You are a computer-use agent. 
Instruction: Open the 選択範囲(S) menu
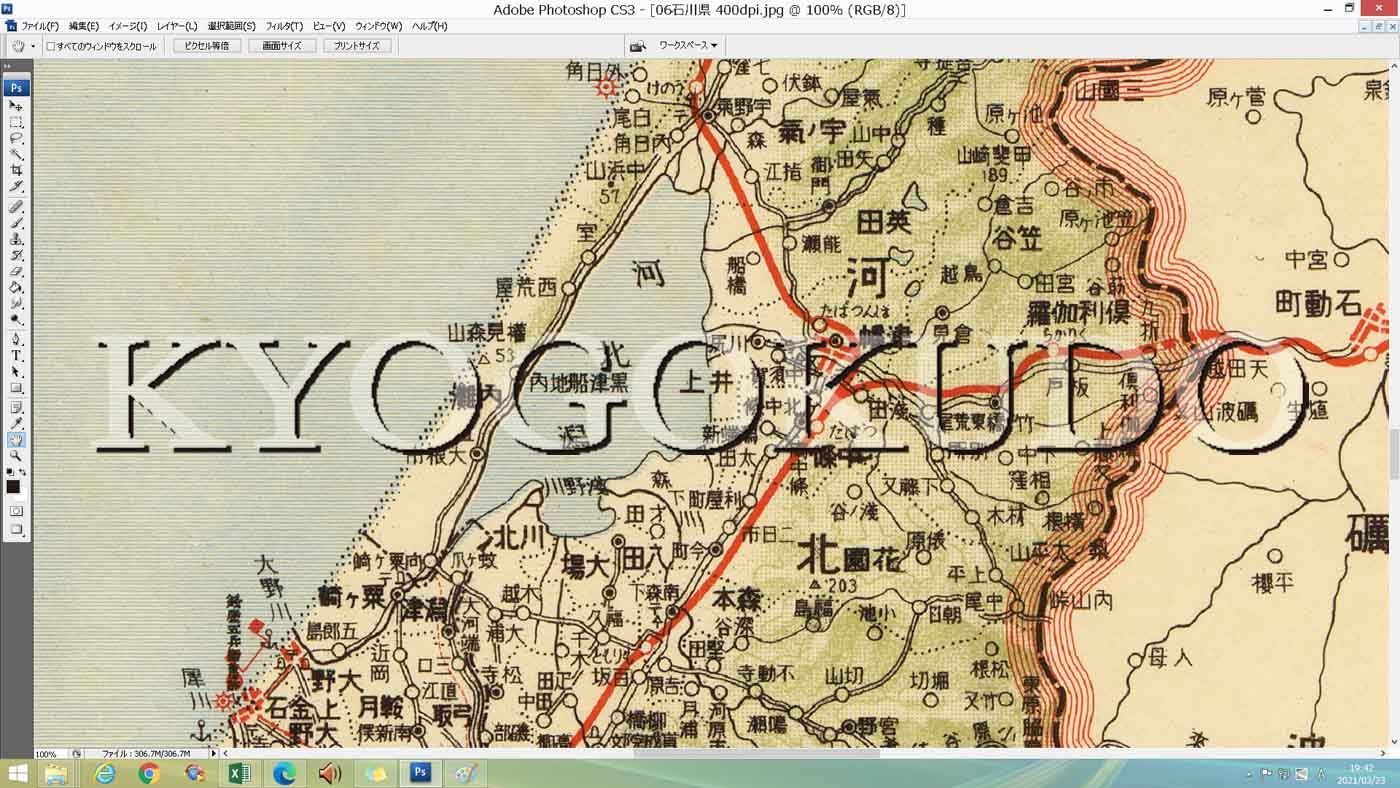[x=232, y=26]
